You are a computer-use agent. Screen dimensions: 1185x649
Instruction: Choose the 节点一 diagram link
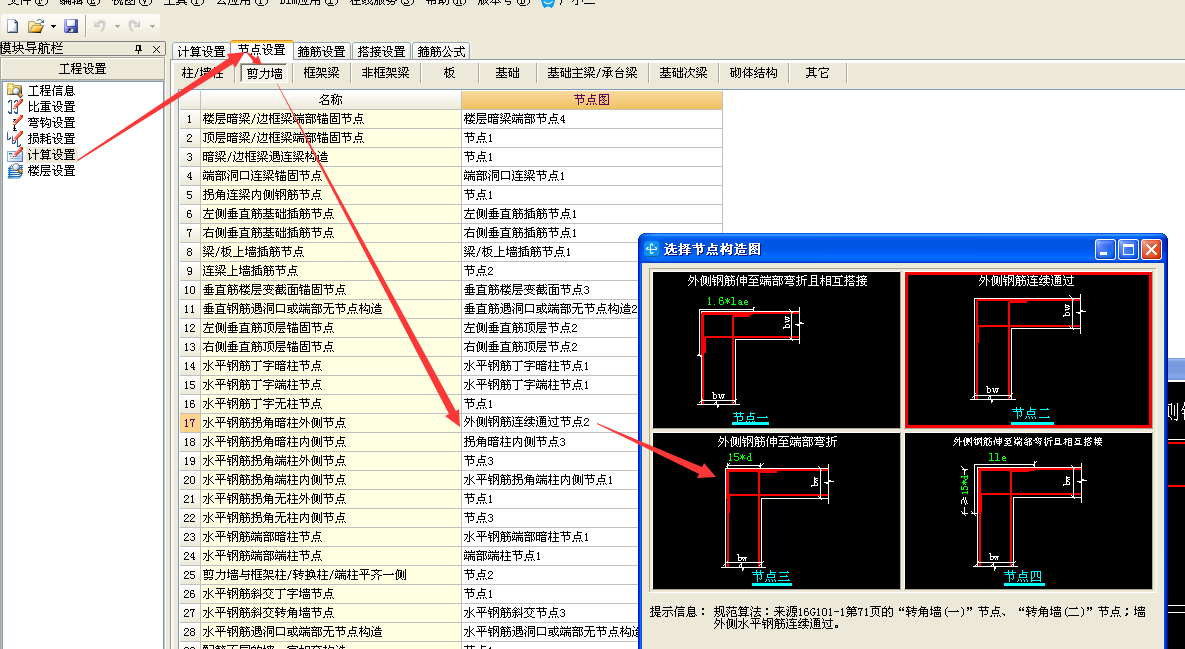pyautogui.click(x=750, y=417)
